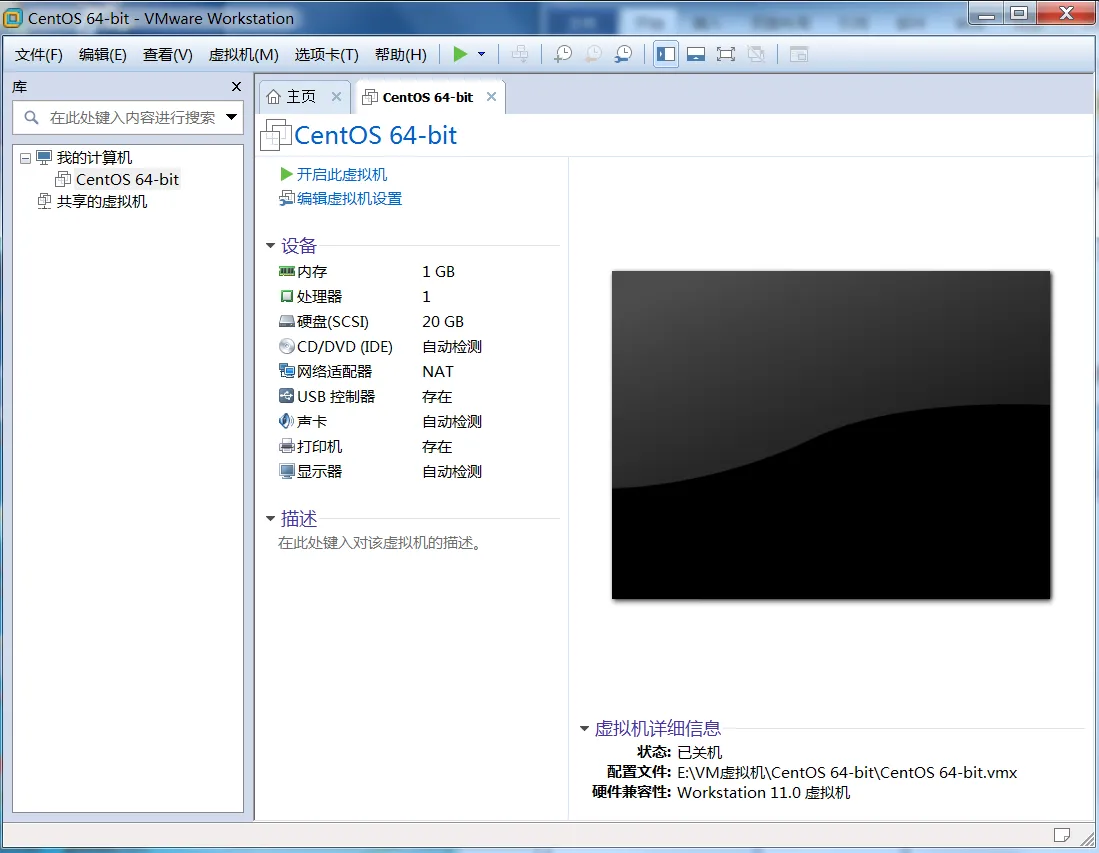
Task: Click the CD/DVD (IDE) device icon
Action: coord(287,346)
